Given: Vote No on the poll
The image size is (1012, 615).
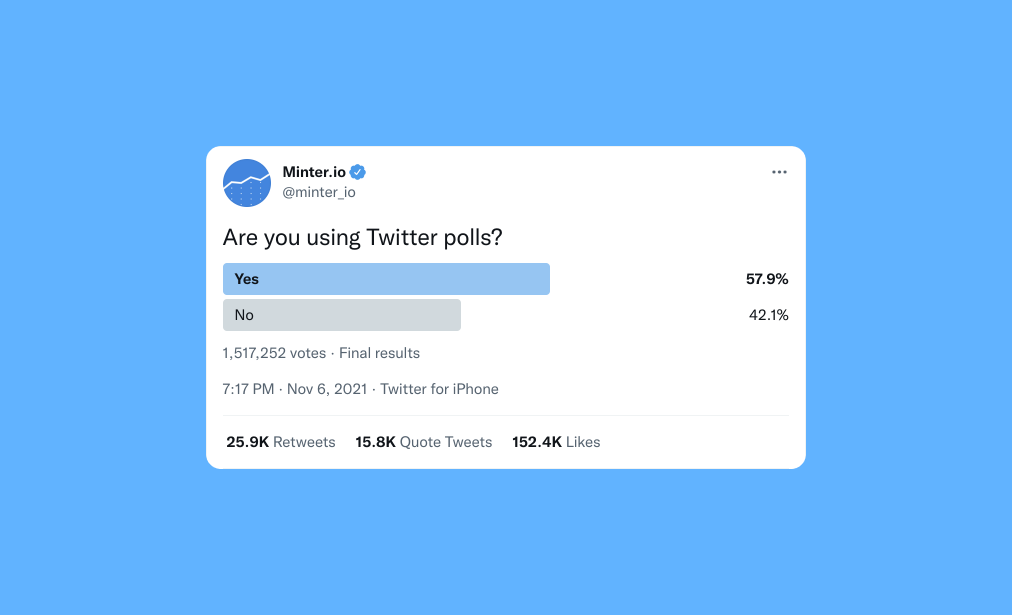Looking at the screenshot, I should click(341, 314).
